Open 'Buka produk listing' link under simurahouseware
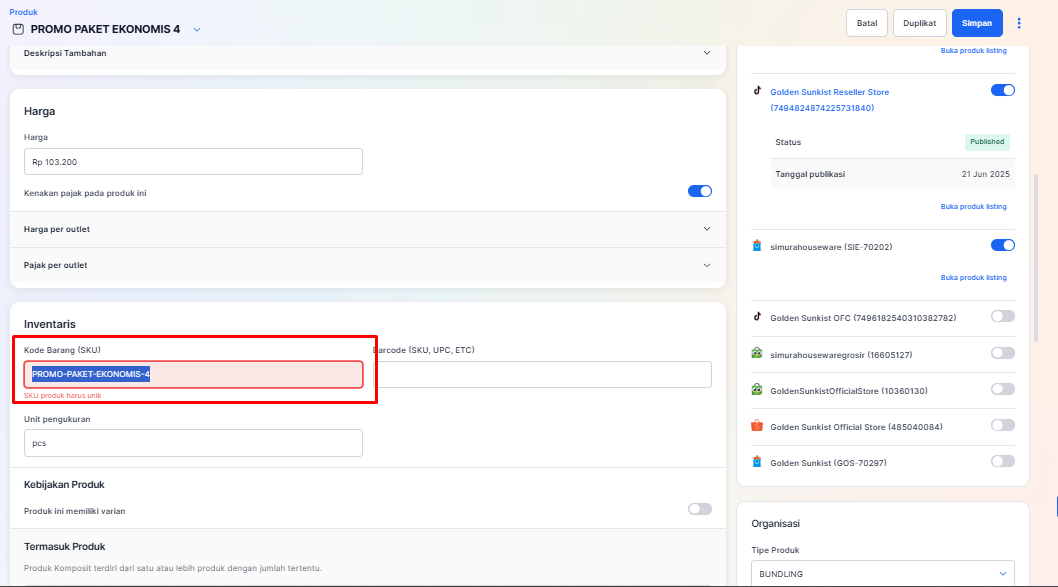 [x=973, y=277]
